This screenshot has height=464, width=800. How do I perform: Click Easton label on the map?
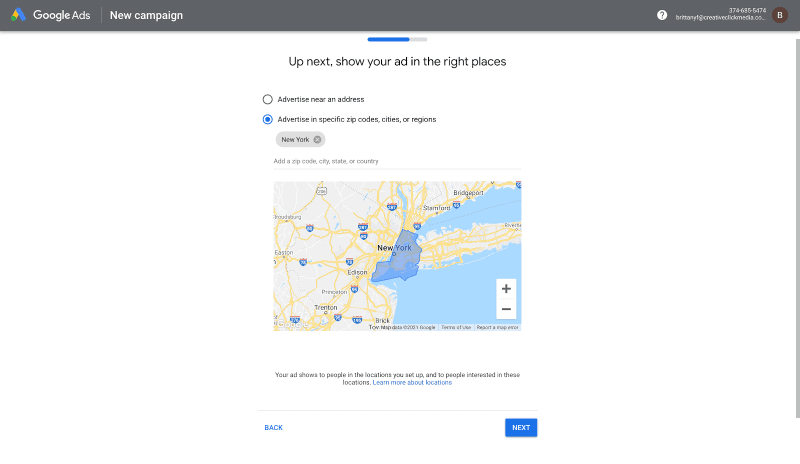coord(284,253)
